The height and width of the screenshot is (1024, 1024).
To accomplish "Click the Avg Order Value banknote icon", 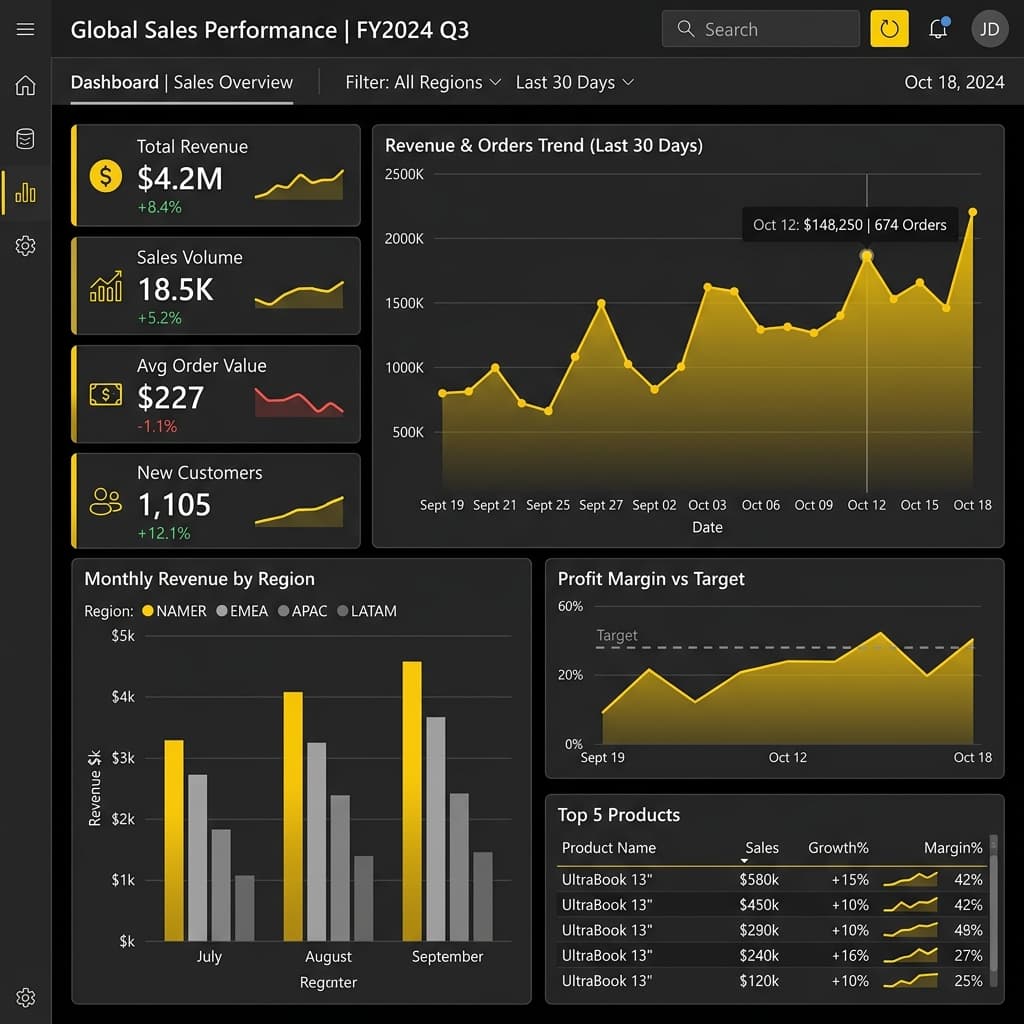I will (106, 394).
